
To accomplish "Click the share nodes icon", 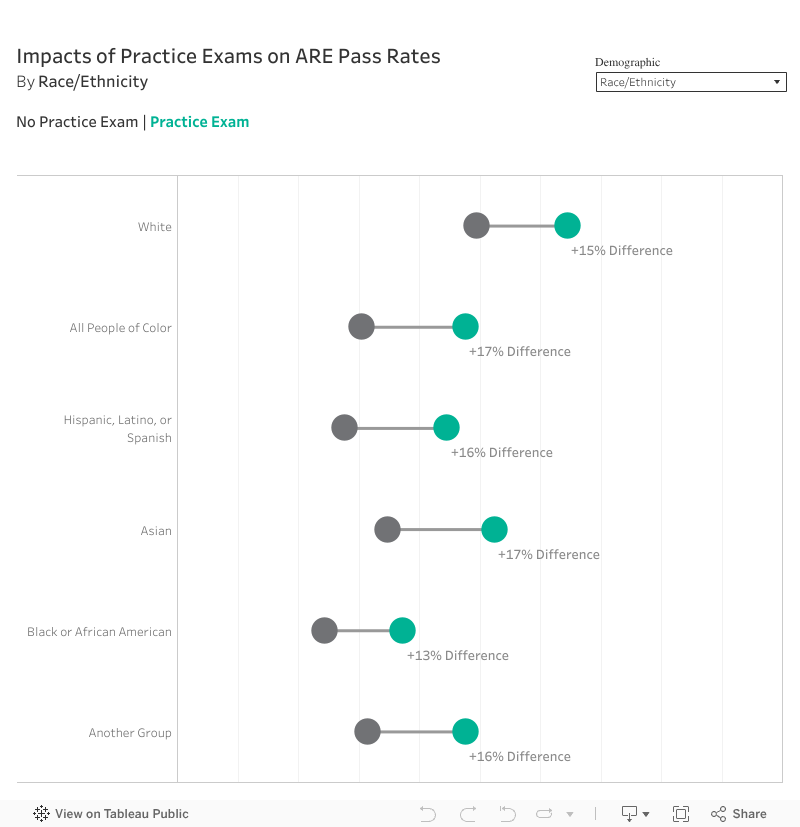I will 718,814.
